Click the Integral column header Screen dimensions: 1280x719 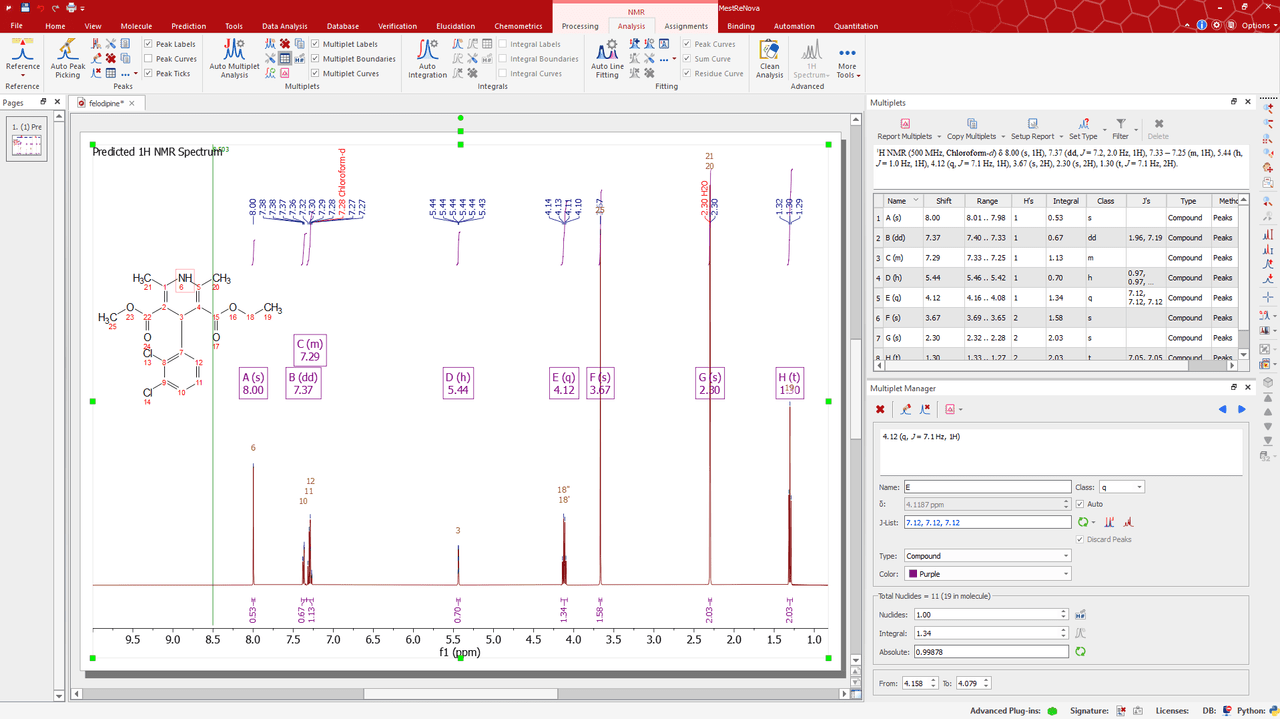(1066, 201)
